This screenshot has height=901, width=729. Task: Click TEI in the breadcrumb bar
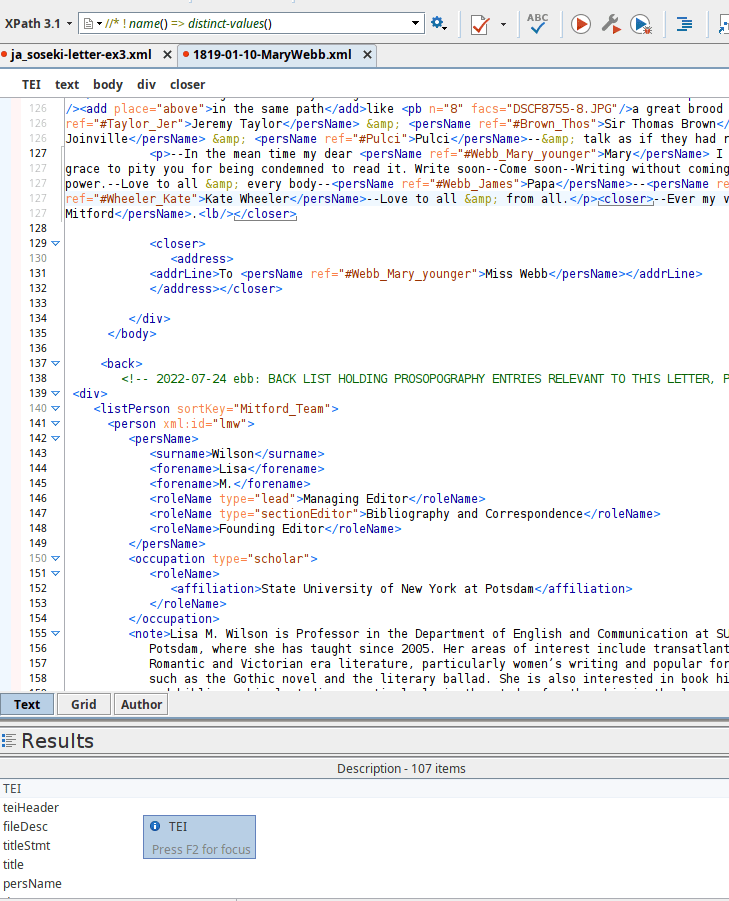pos(31,84)
